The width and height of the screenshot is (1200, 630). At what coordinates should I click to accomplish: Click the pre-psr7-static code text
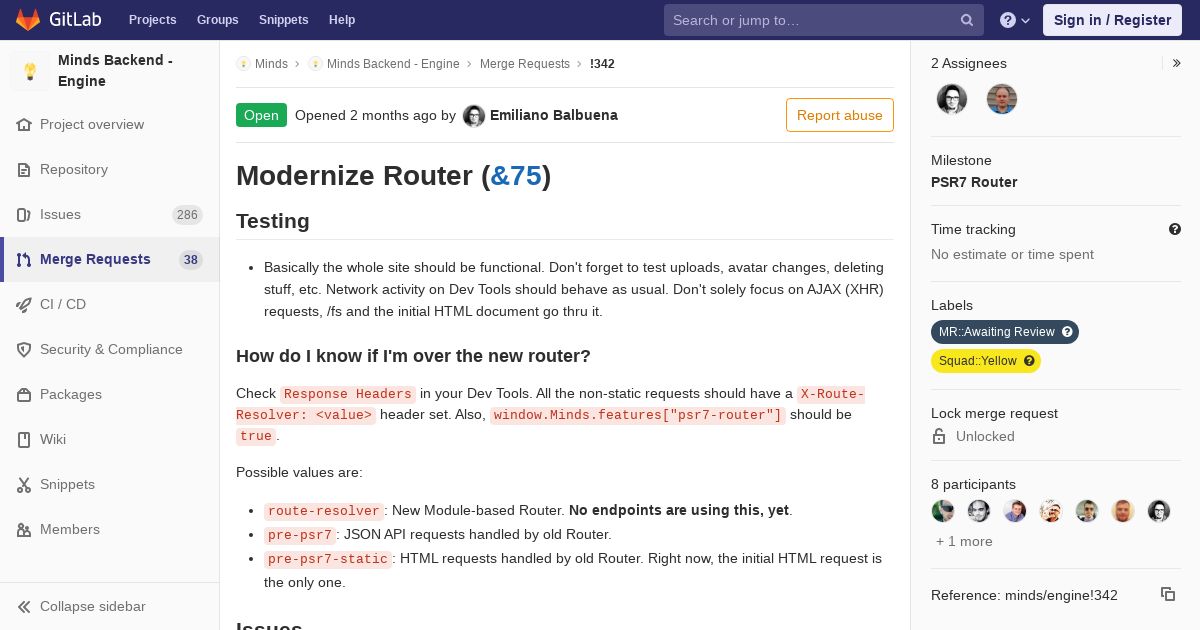pyautogui.click(x=328, y=559)
